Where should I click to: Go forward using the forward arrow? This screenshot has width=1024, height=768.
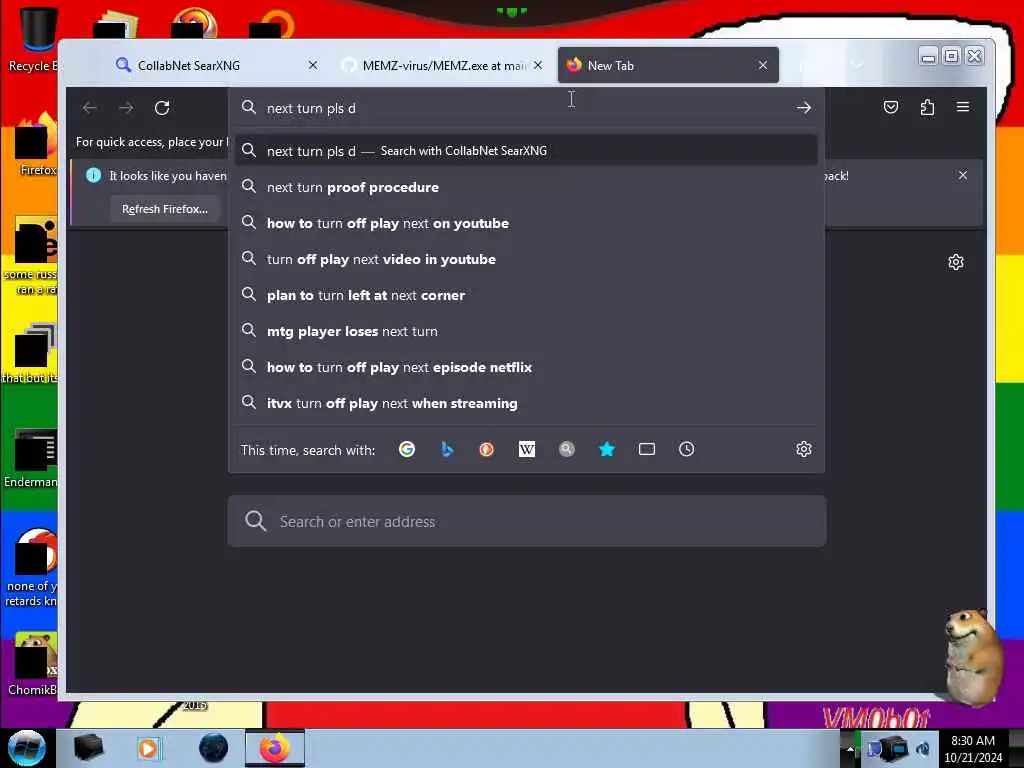click(x=126, y=108)
